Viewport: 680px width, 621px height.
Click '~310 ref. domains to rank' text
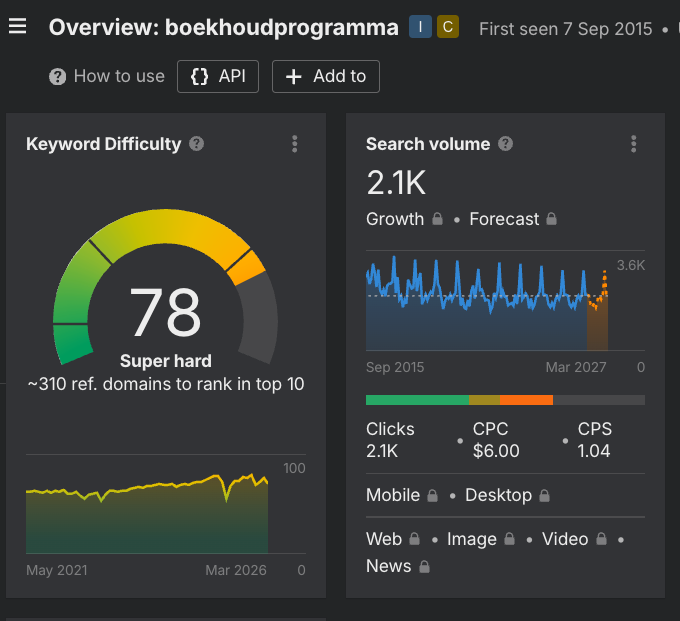166,384
